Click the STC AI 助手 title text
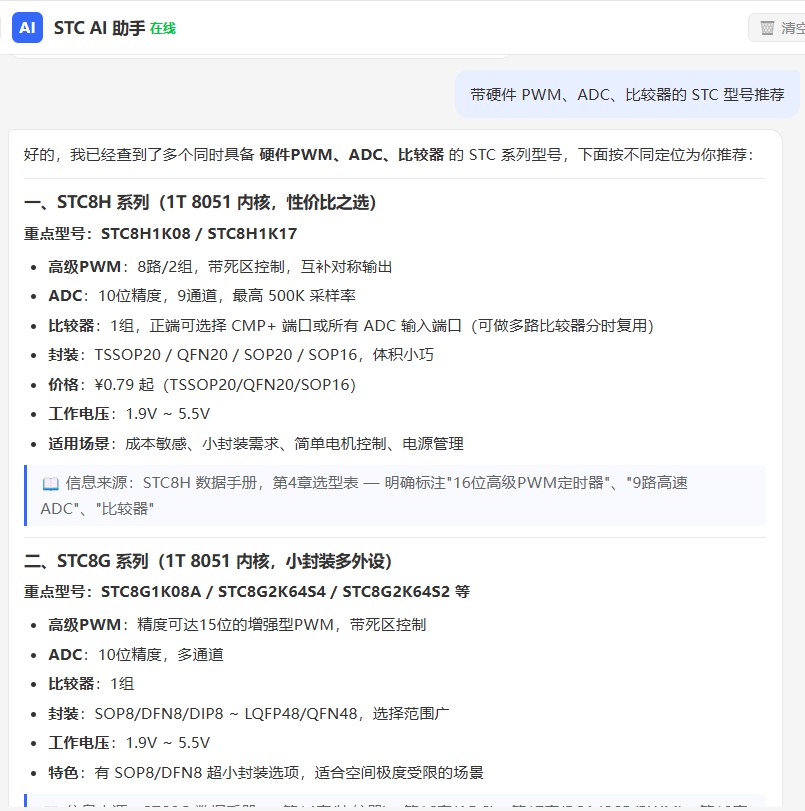This screenshot has width=805, height=811. pyautogui.click(x=99, y=28)
